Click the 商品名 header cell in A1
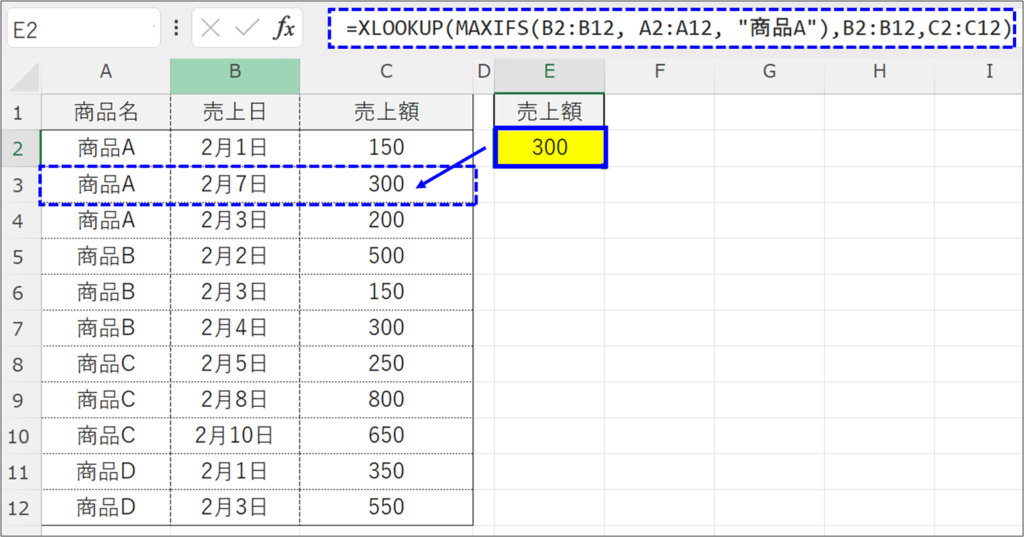 105,112
